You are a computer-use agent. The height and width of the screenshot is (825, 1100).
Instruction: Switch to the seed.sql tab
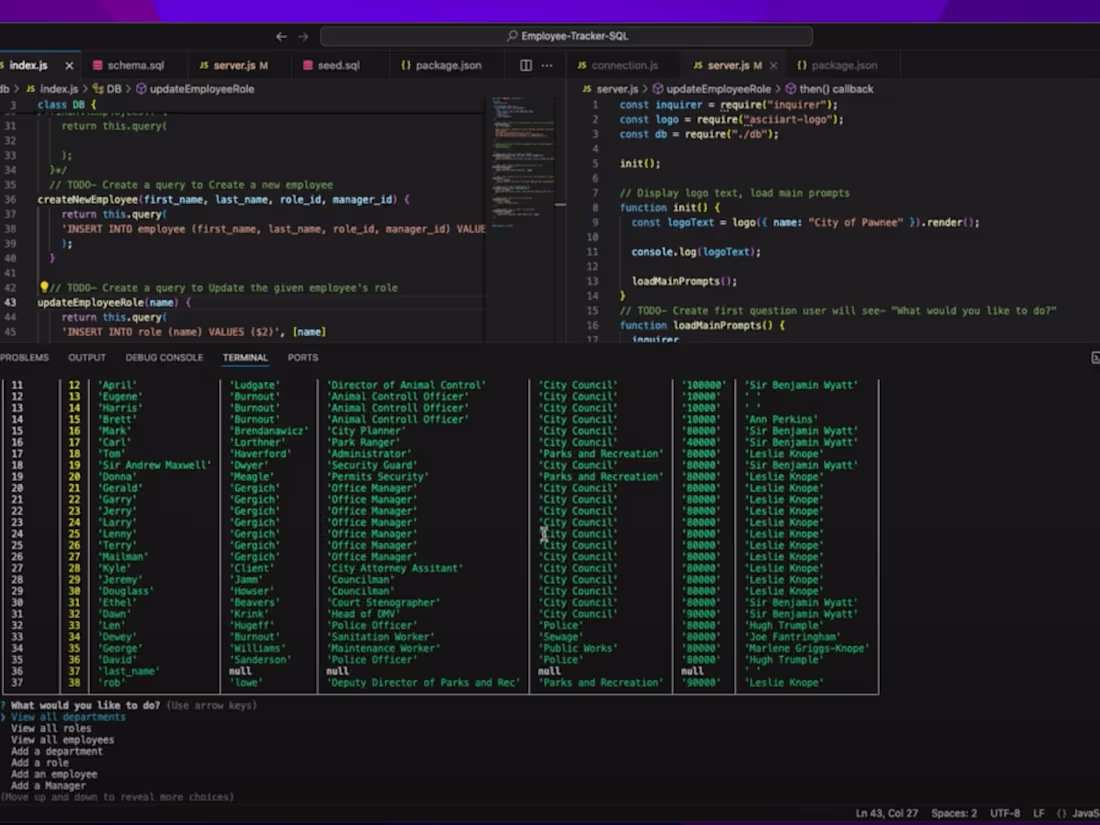click(331, 65)
